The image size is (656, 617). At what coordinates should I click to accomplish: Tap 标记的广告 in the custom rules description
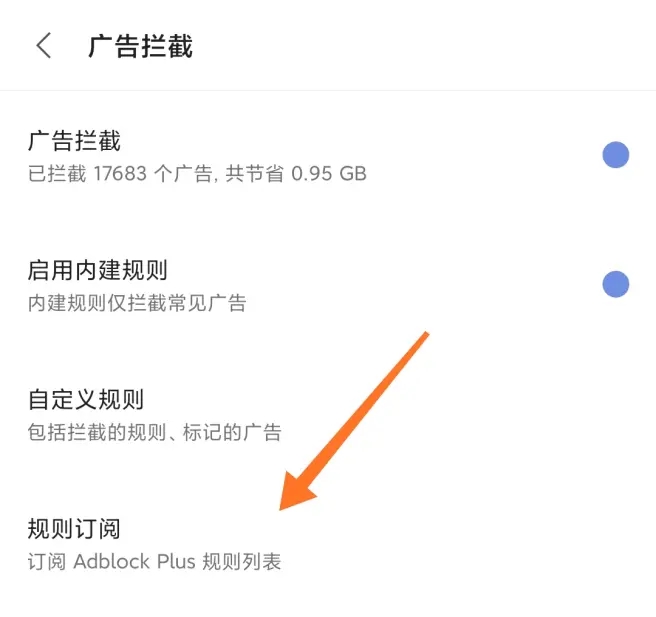click(x=232, y=432)
